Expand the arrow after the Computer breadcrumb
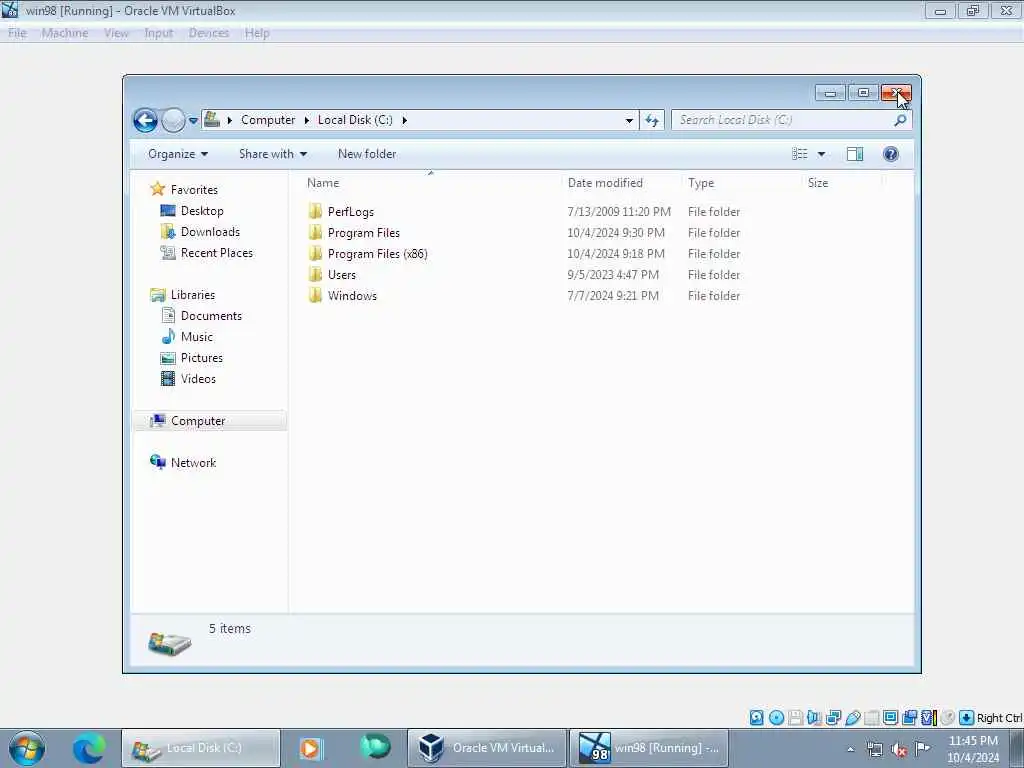The height and width of the screenshot is (768, 1024). pos(307,120)
